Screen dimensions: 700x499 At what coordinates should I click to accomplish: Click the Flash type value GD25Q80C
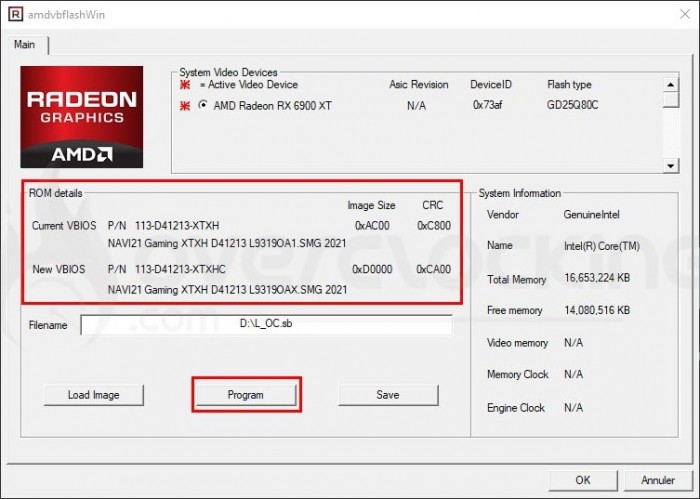pos(572,105)
